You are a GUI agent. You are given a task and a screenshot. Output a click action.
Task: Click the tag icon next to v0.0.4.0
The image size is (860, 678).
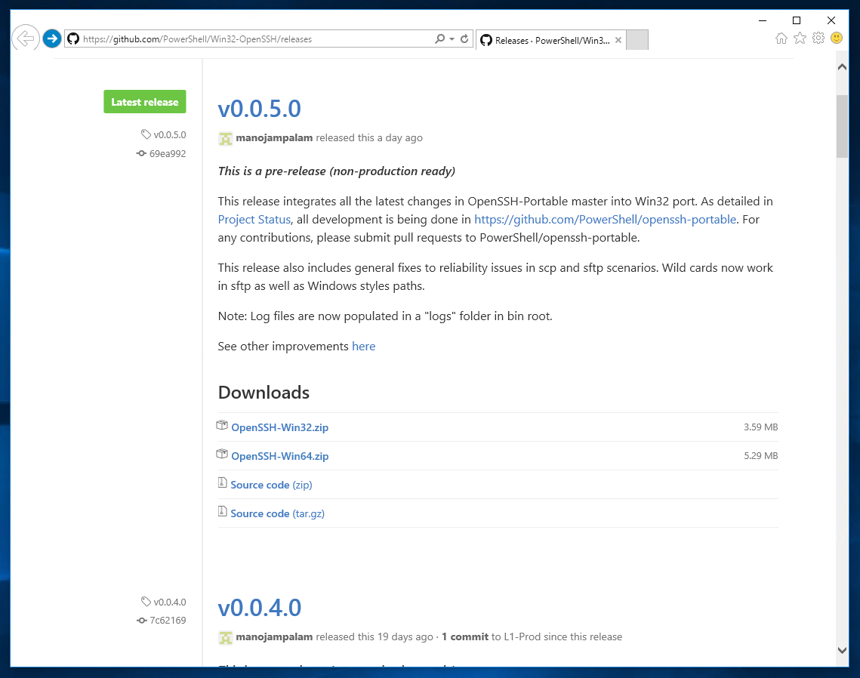pos(146,602)
